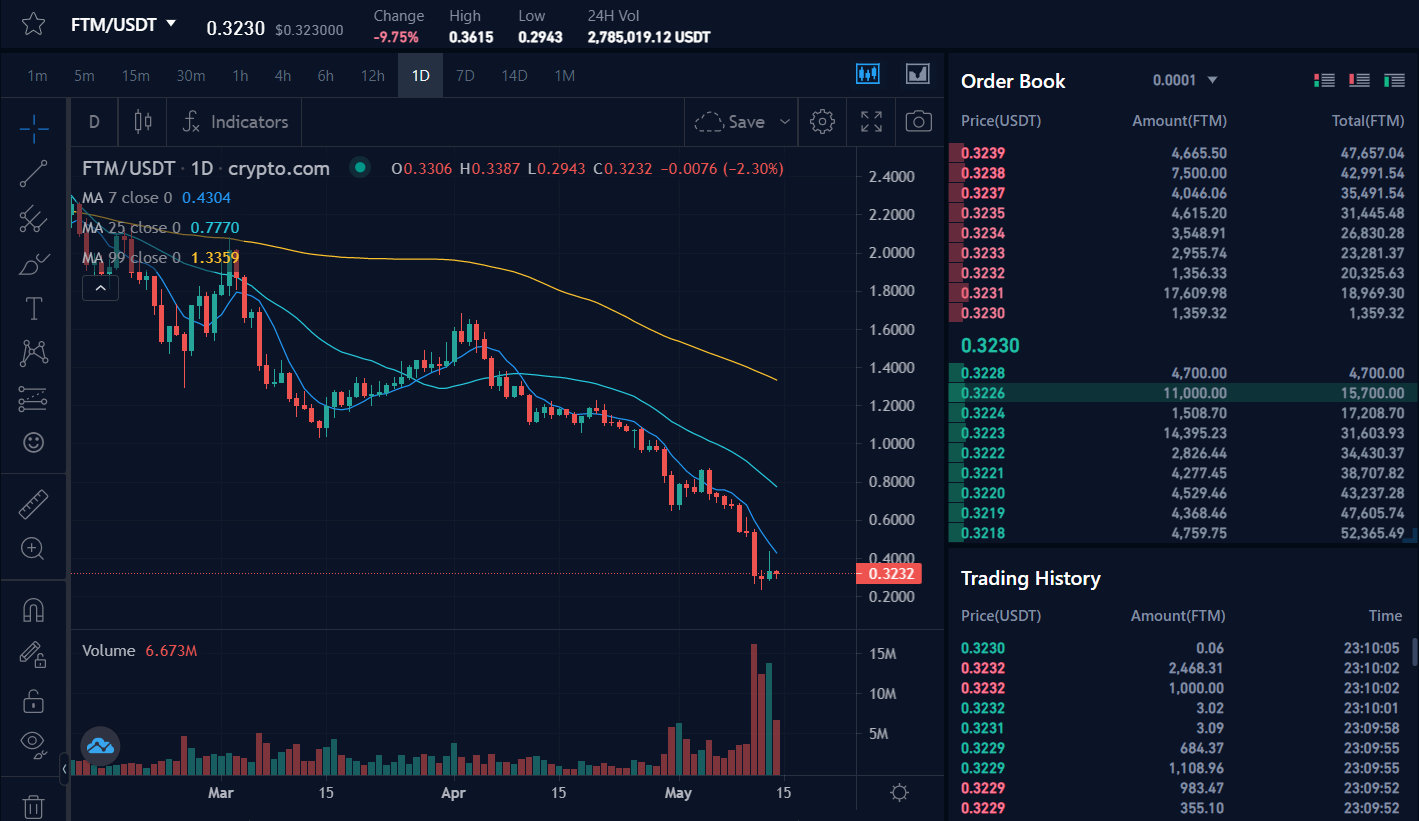Screen dimensions: 1419x821
Task: Click the 0.3232 price label on axis
Action: pos(888,573)
